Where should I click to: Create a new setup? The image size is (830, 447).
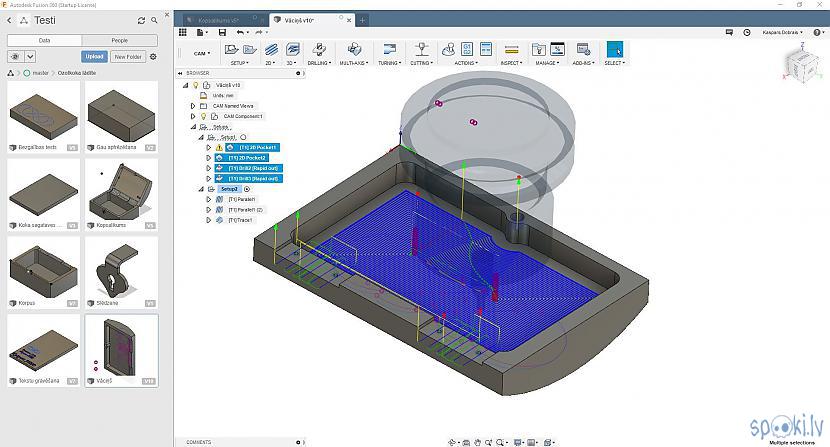[231, 49]
